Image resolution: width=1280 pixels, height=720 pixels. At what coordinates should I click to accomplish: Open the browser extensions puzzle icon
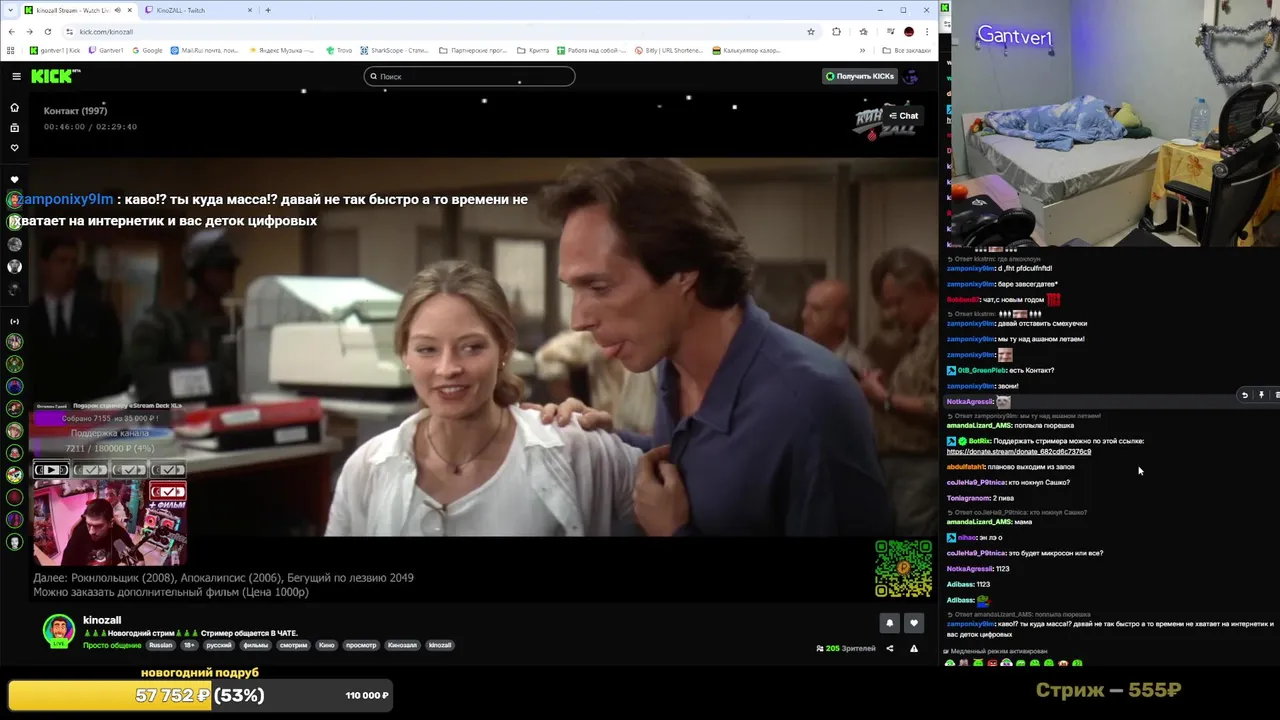[x=836, y=31]
